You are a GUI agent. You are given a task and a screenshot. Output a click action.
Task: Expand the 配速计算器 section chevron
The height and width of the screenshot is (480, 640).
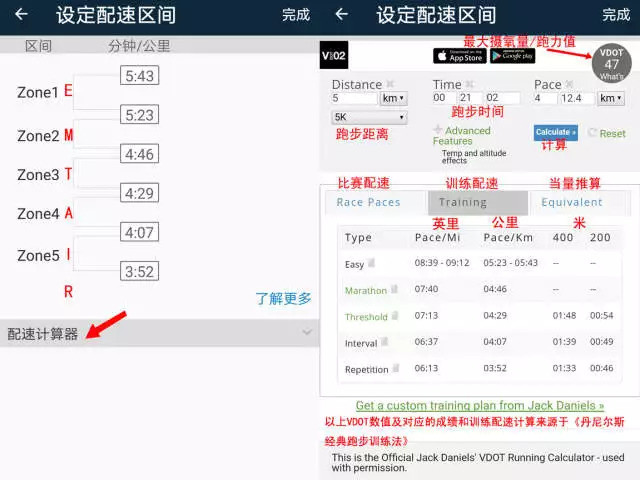pyautogui.click(x=307, y=332)
